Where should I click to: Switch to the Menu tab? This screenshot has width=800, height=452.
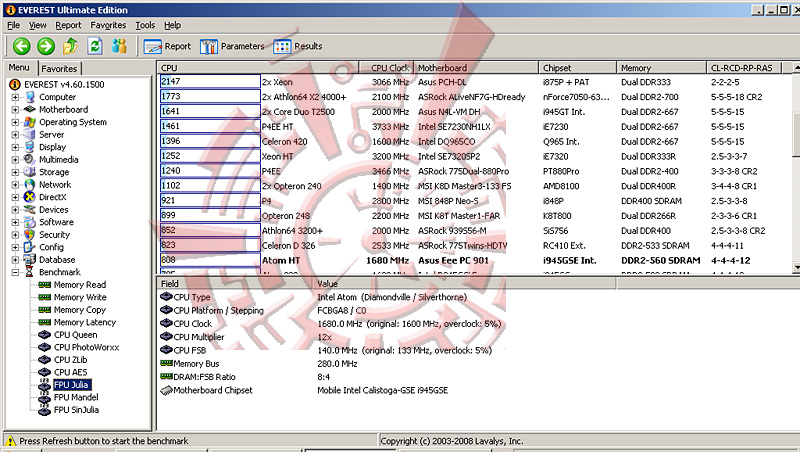click(x=19, y=67)
